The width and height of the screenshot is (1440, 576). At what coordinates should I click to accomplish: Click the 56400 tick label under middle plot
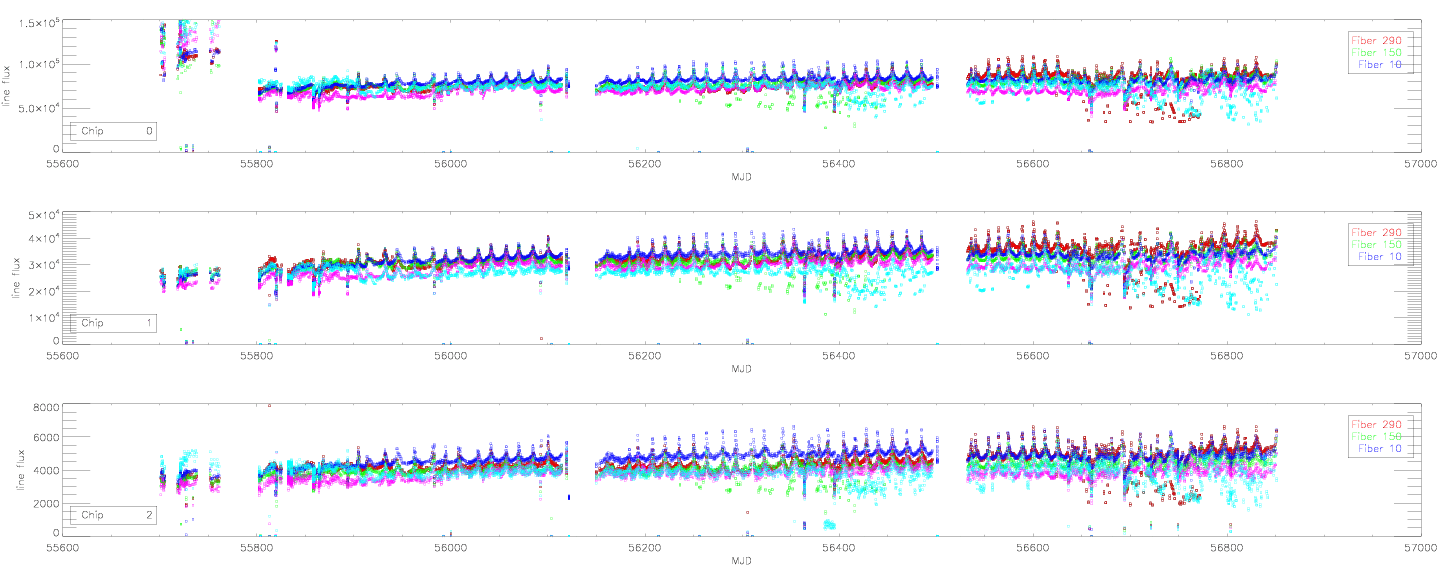pyautogui.click(x=839, y=356)
